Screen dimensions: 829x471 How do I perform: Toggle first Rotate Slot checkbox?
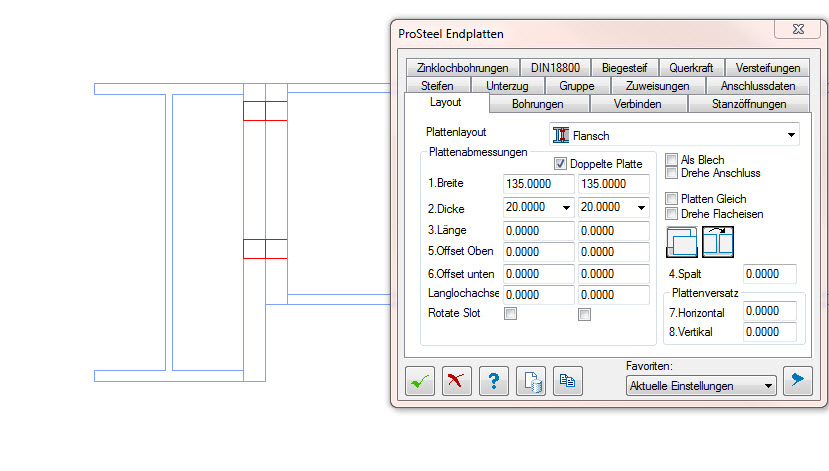[x=510, y=314]
